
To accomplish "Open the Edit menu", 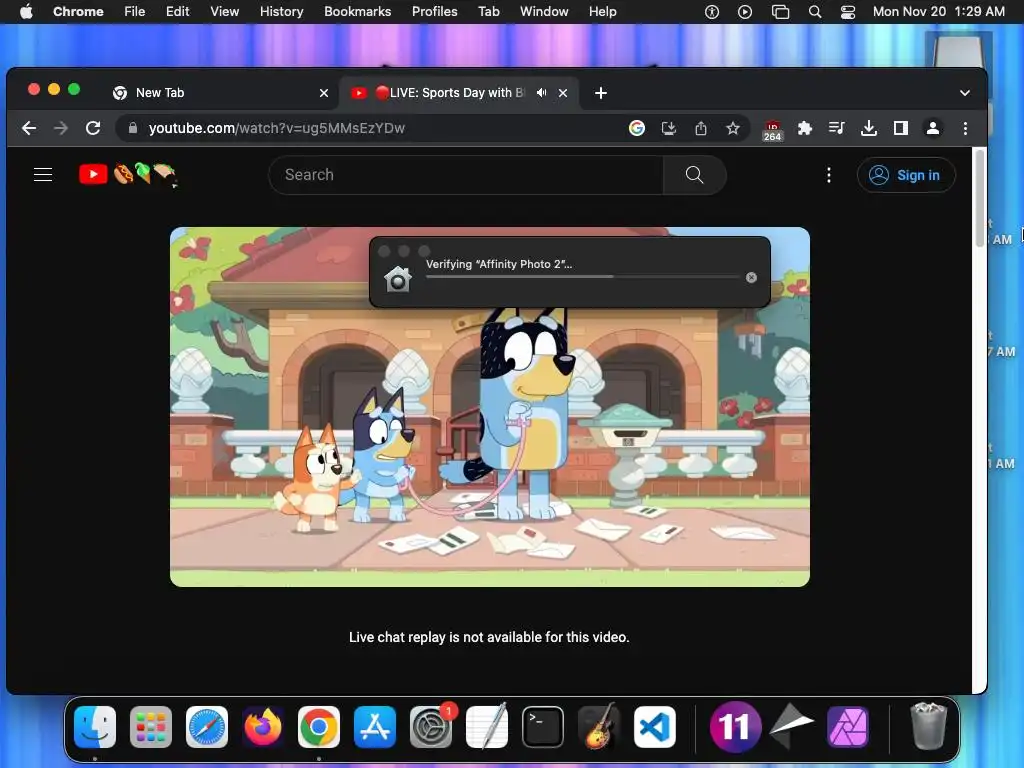I will 178,11.
